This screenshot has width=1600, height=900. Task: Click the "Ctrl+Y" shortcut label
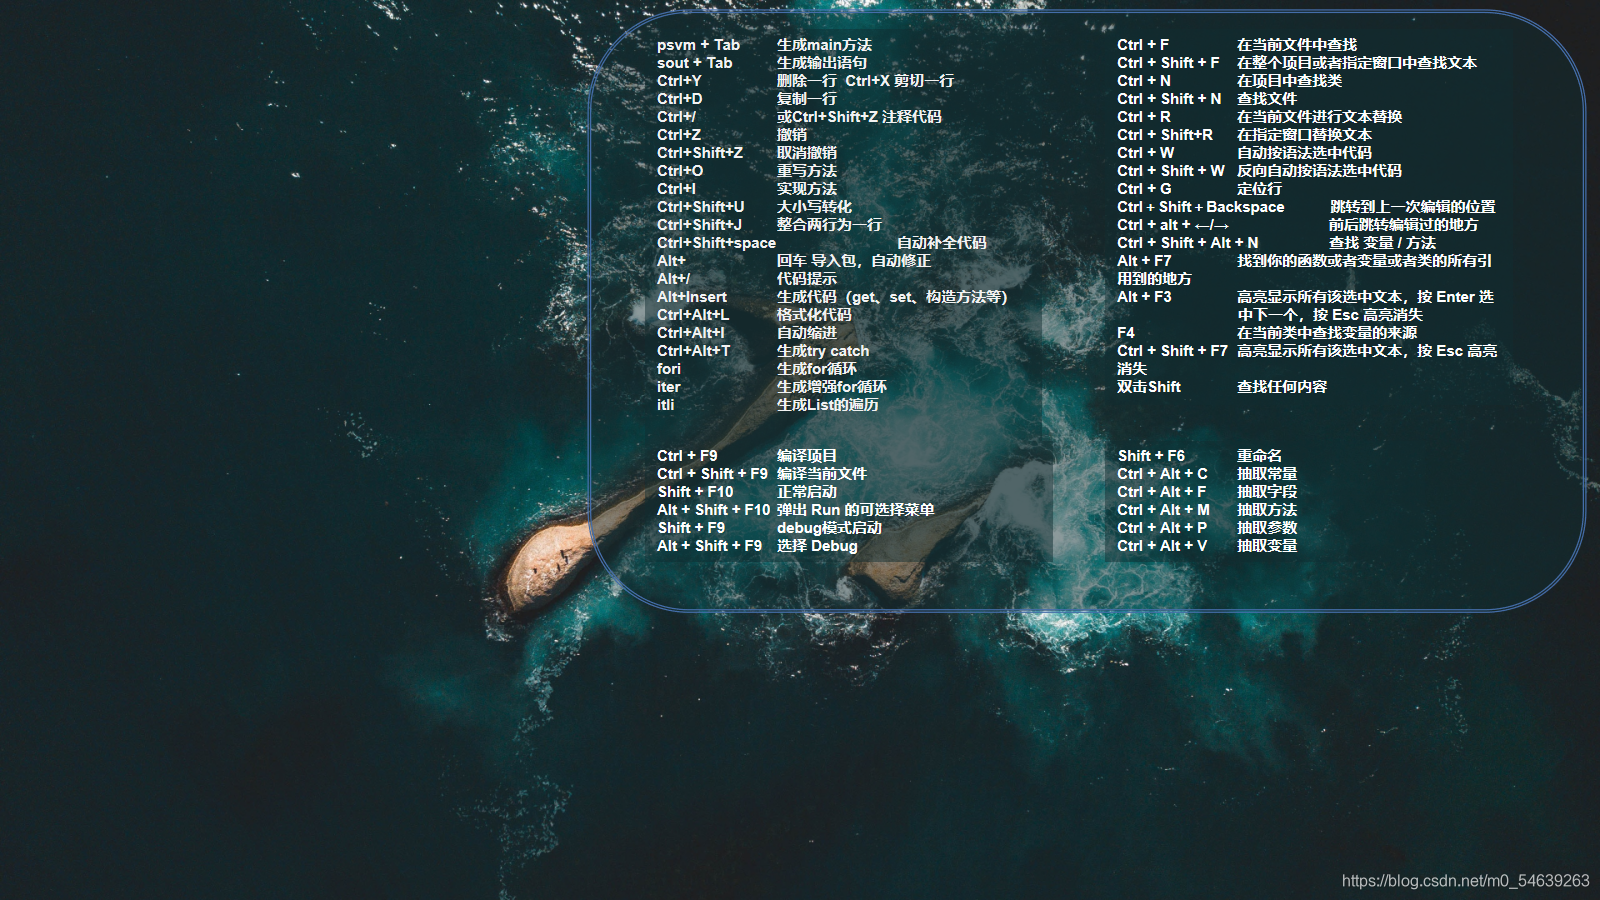(x=679, y=81)
